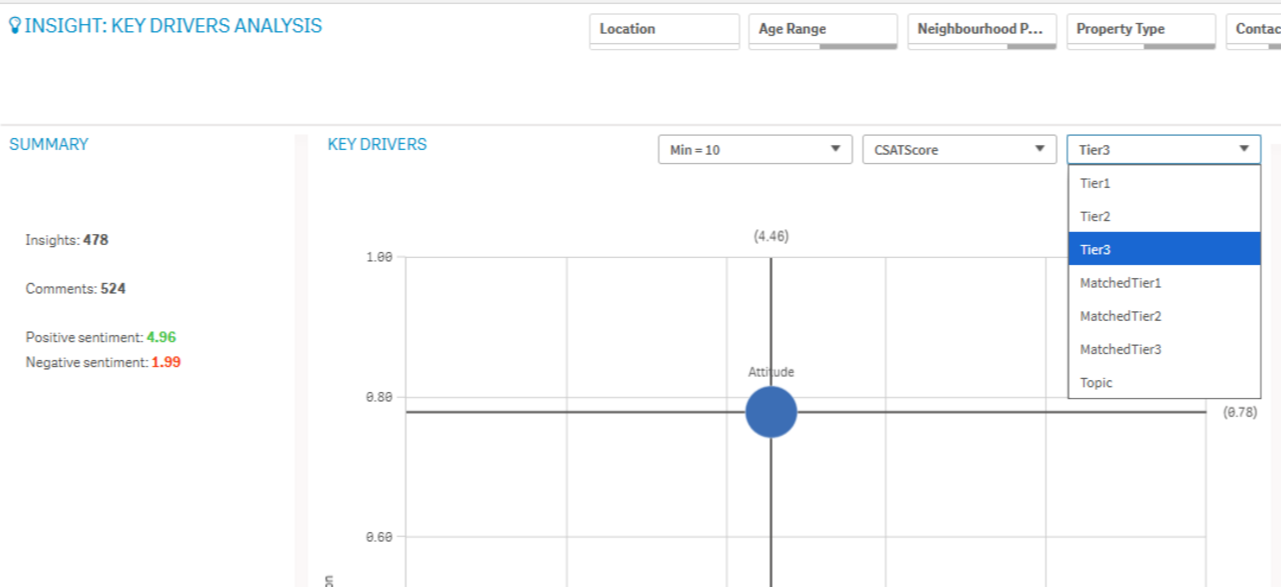
Task: Click the SUMMARY heading
Action: [x=49, y=144]
